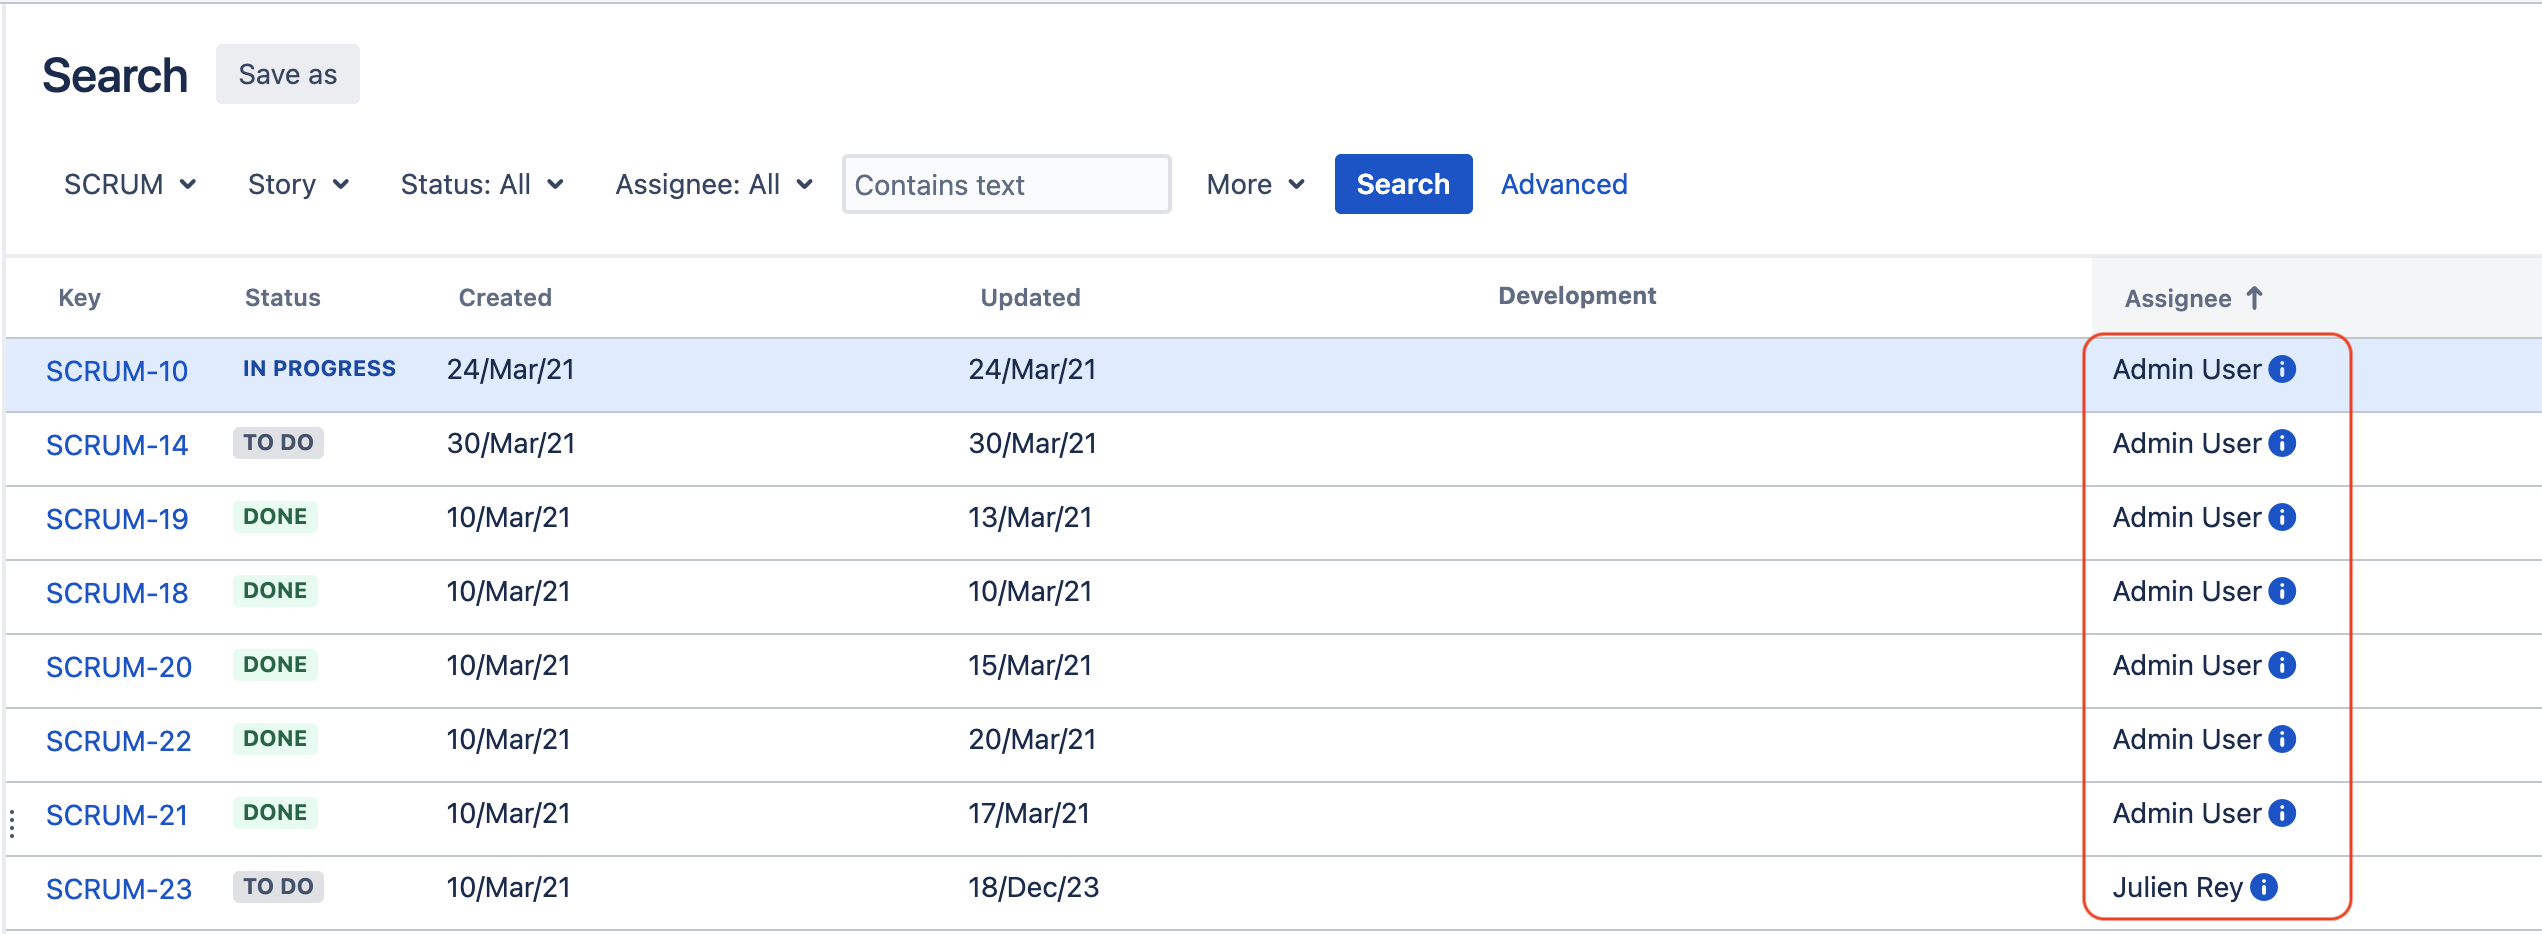
Task: Click info icon beside Admin User in SCRUM-19 row
Action: pyautogui.click(x=2282, y=517)
